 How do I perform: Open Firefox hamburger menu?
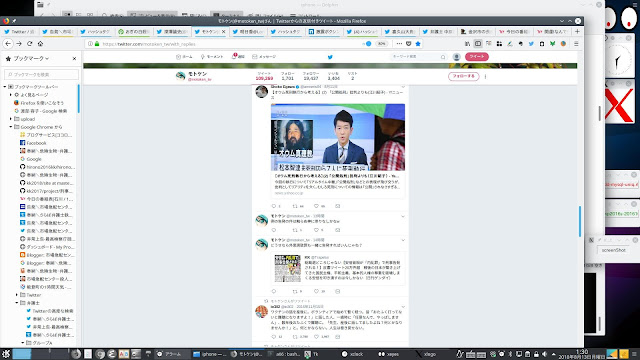click(x=576, y=44)
